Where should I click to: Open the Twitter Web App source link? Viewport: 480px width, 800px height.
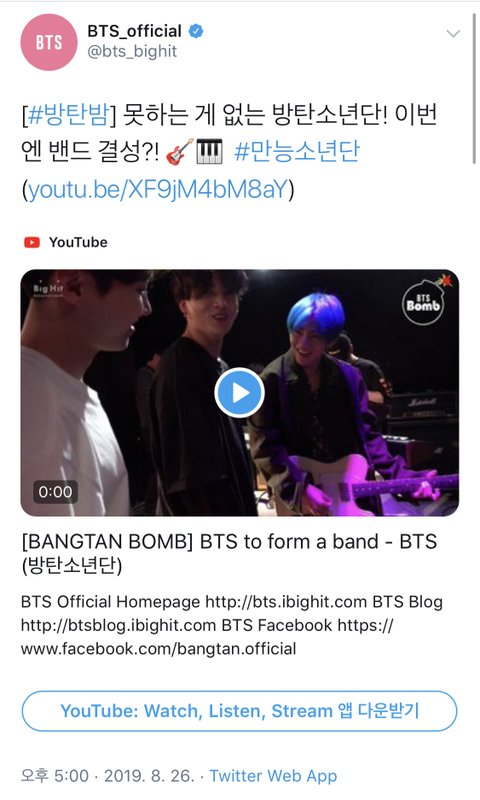tap(273, 776)
